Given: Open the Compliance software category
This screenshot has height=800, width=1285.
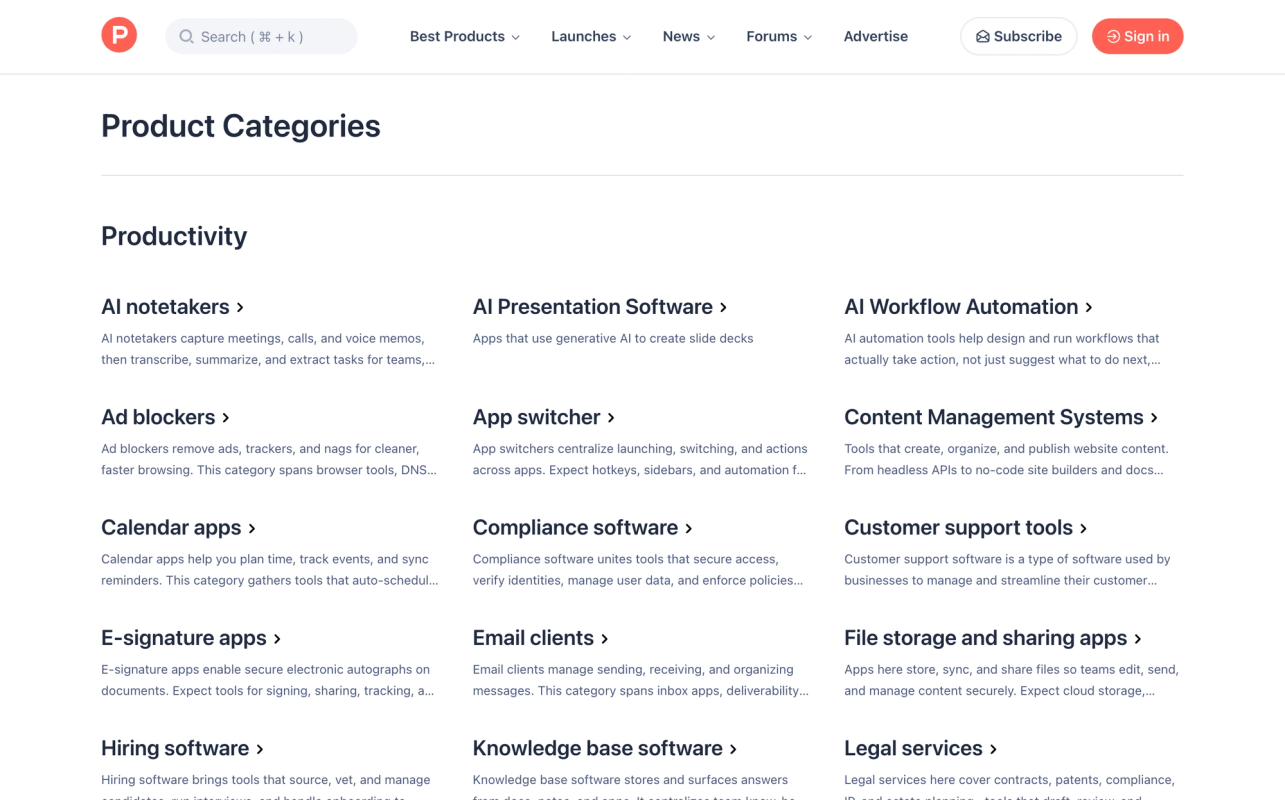Looking at the screenshot, I should tap(583, 528).
